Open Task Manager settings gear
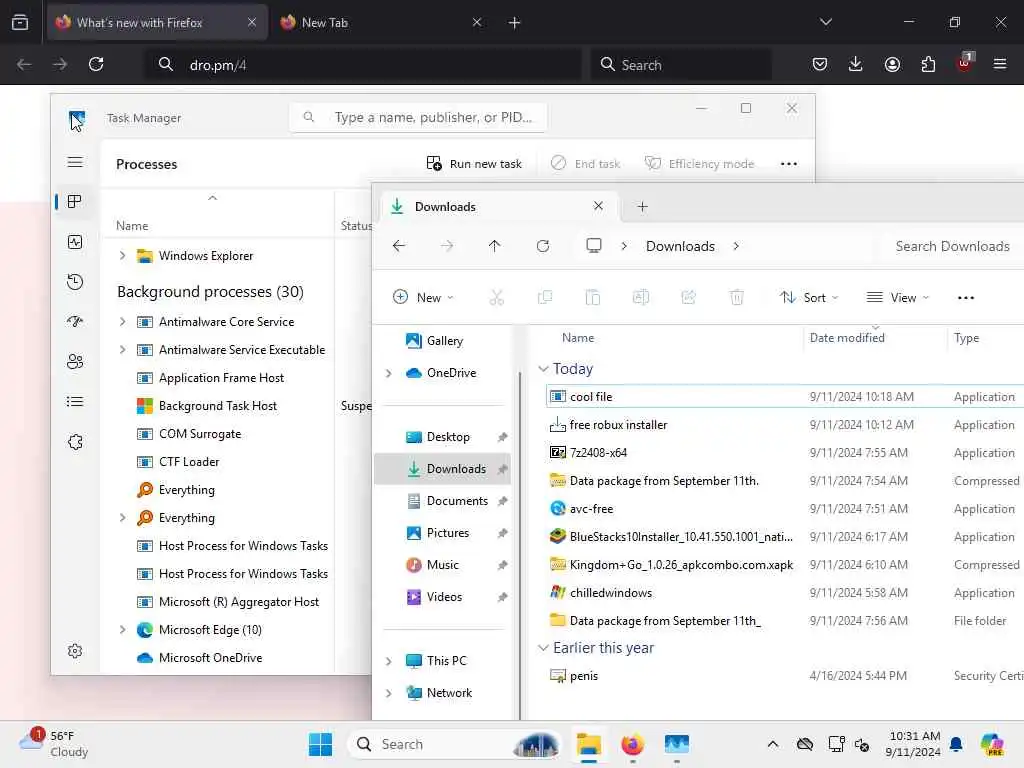 (75, 651)
